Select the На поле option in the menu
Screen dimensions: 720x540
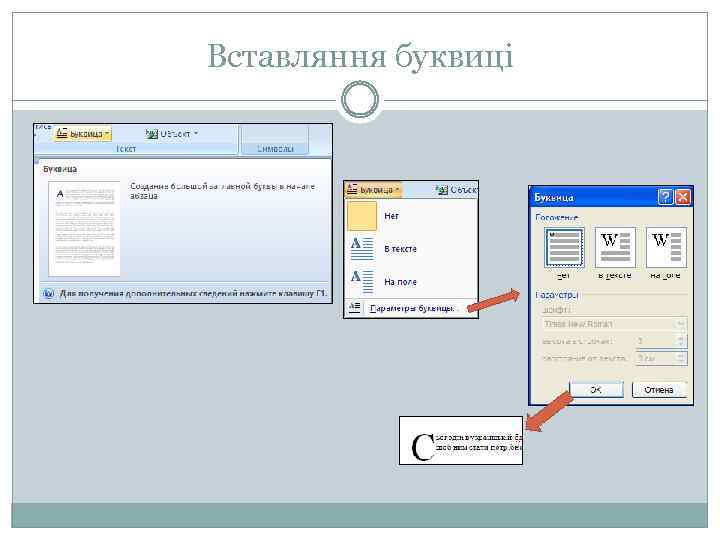point(411,281)
